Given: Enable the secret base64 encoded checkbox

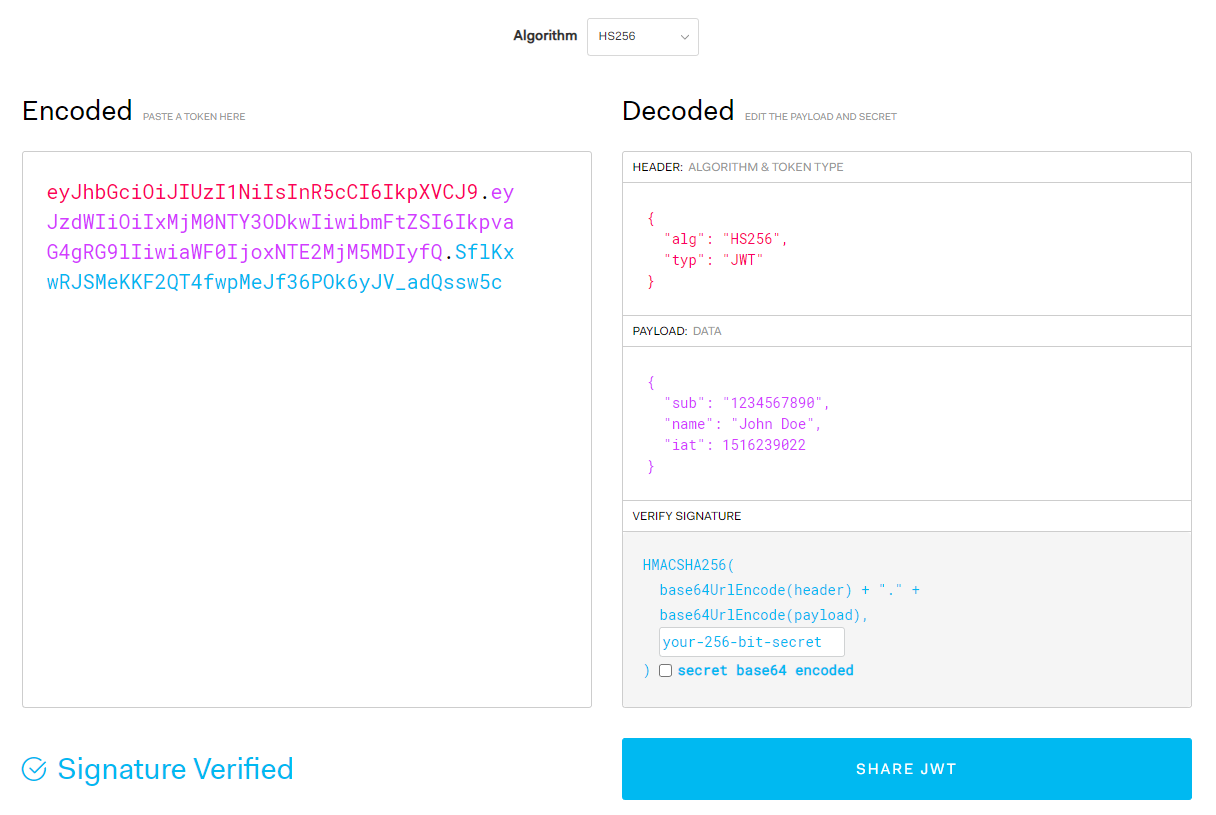Looking at the screenshot, I should [665, 670].
